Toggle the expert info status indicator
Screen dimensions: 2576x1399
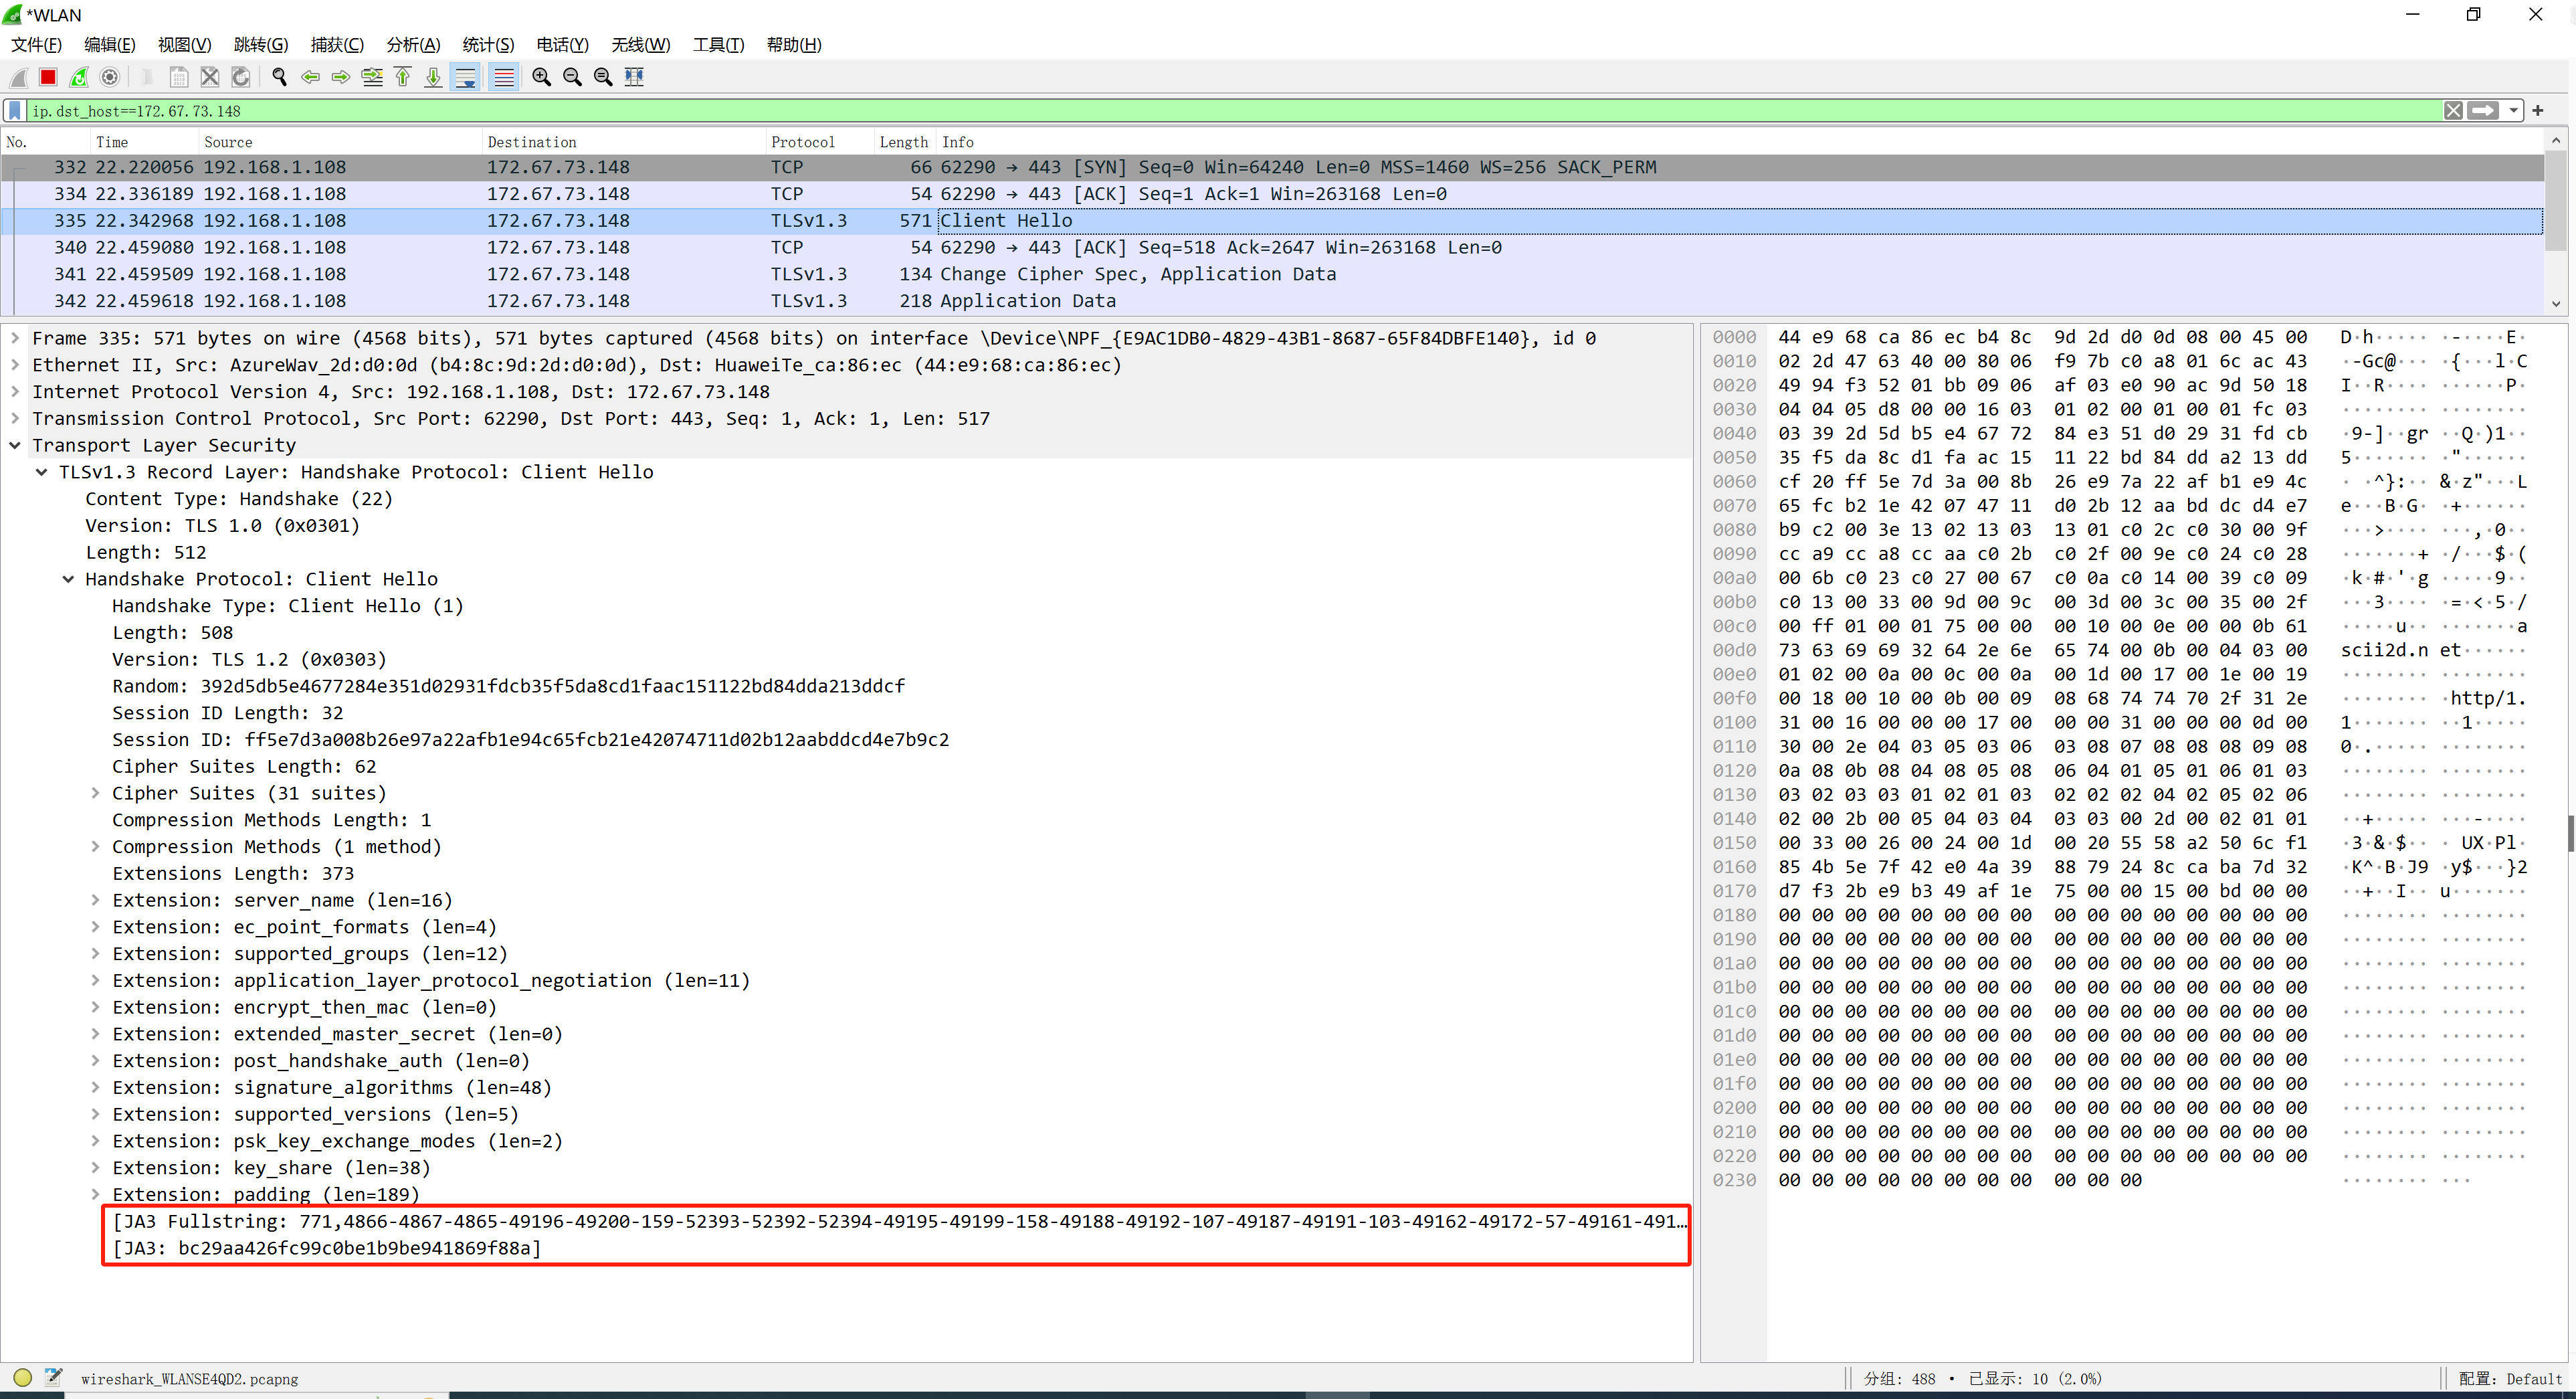23,1377
